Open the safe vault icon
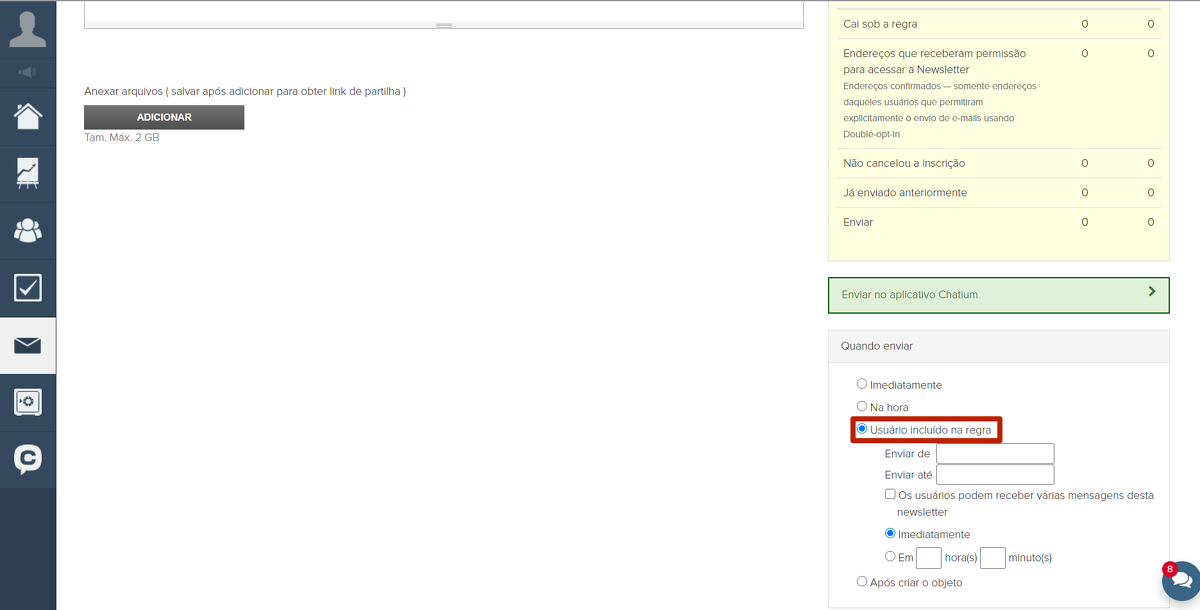Screen dimensions: 1200x610 point(28,402)
